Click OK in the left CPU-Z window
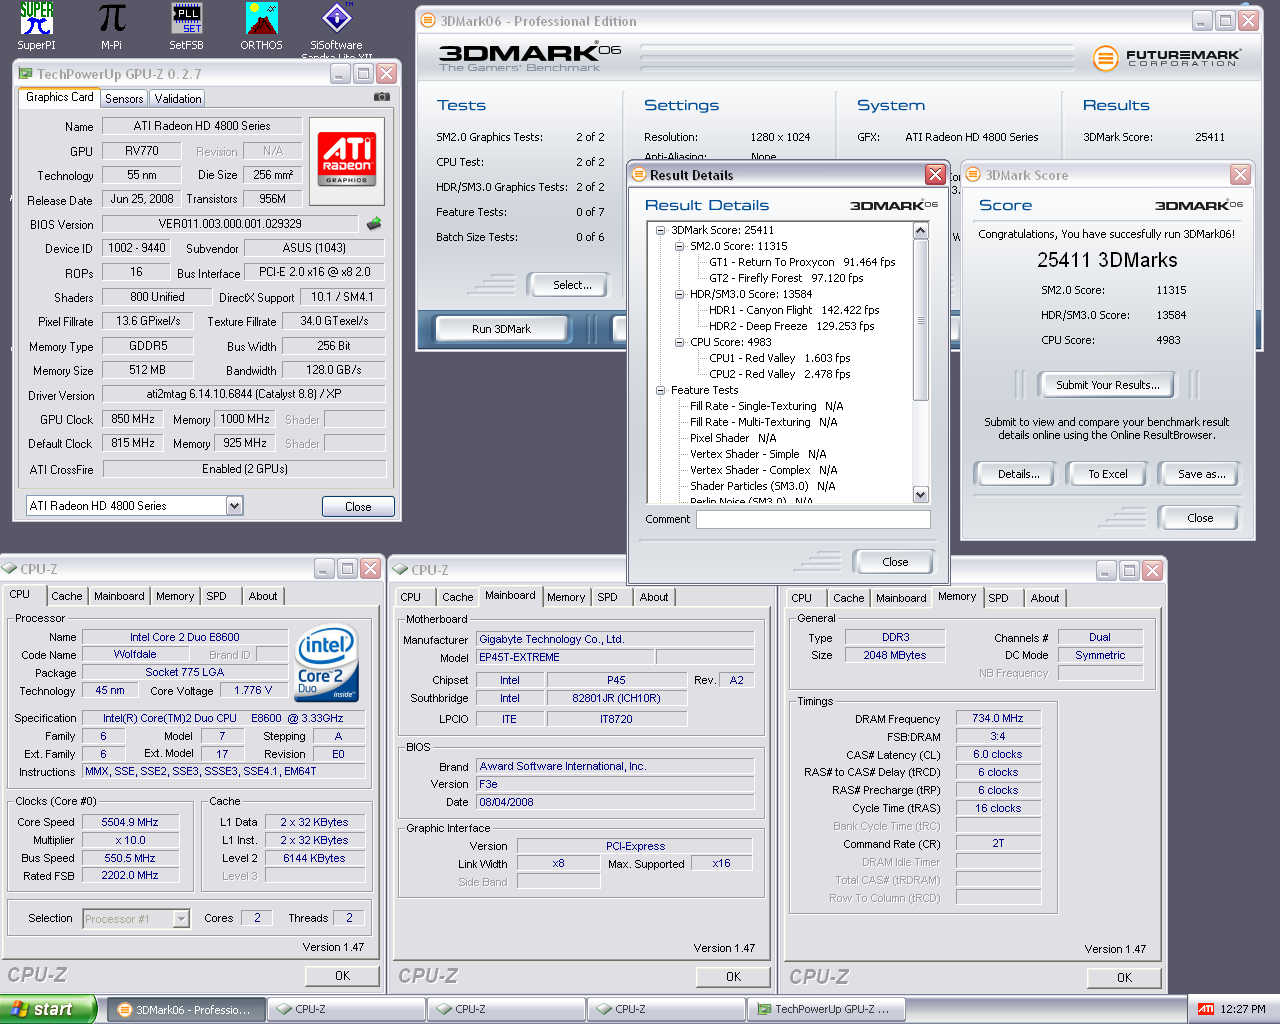The image size is (1280, 1024). pos(342,976)
